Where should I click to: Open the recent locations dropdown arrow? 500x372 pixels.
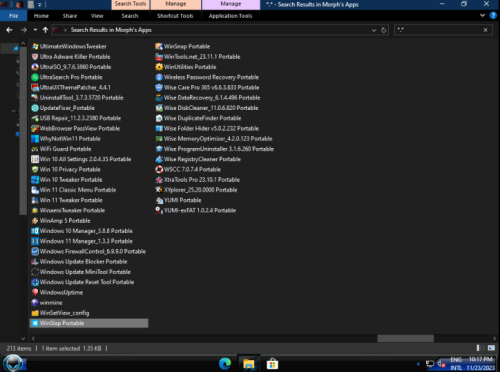click(x=35, y=30)
